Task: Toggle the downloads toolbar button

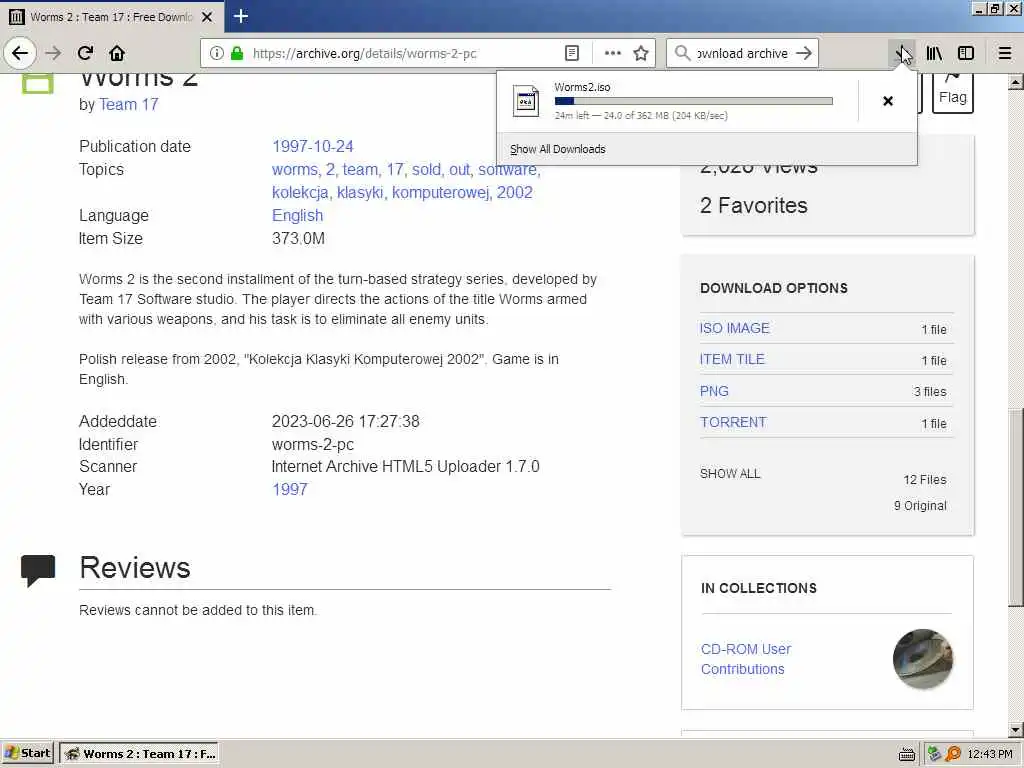Action: (x=902, y=53)
